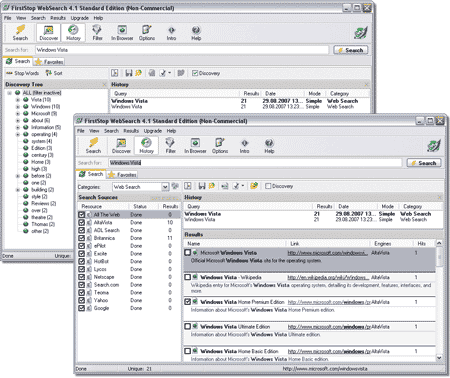Select Search tab in back window
The width and height of the screenshot is (450, 378).
tap(18, 61)
